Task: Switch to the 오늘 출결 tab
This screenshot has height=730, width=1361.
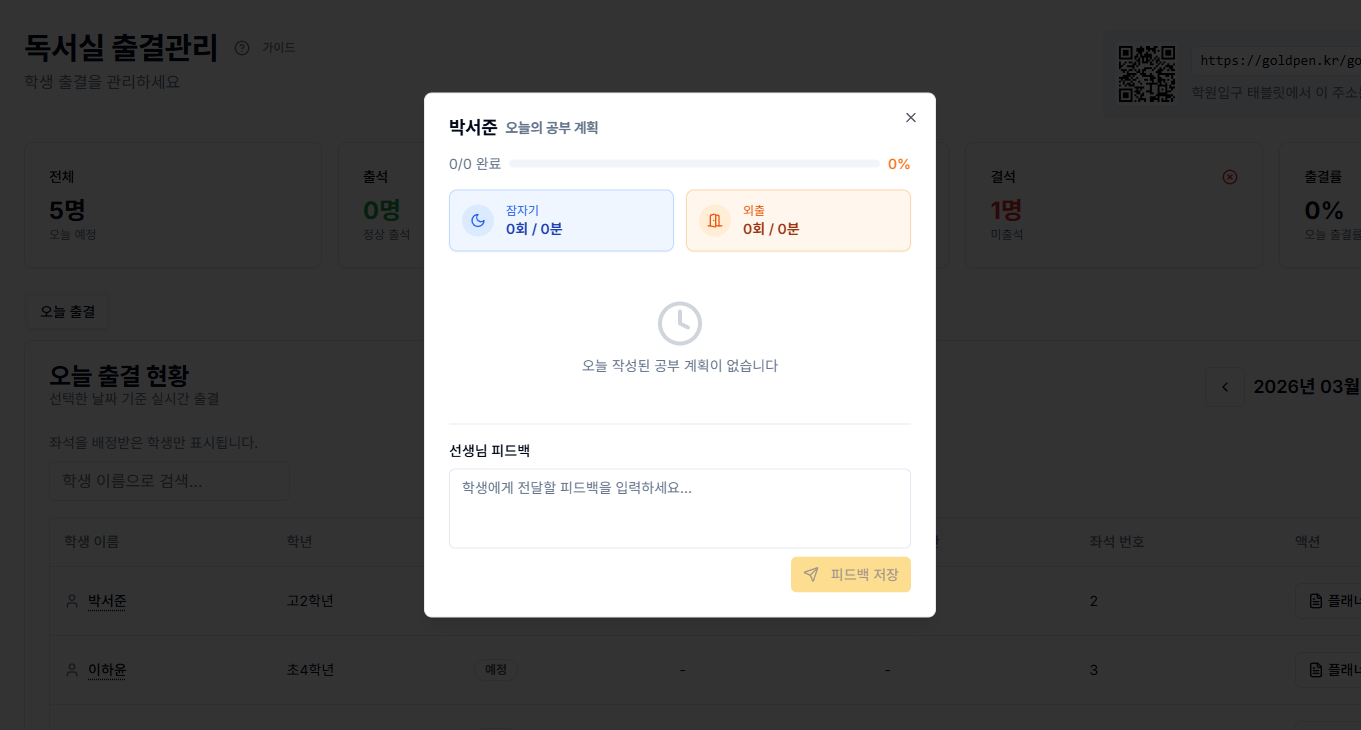Action: click(x=66, y=311)
